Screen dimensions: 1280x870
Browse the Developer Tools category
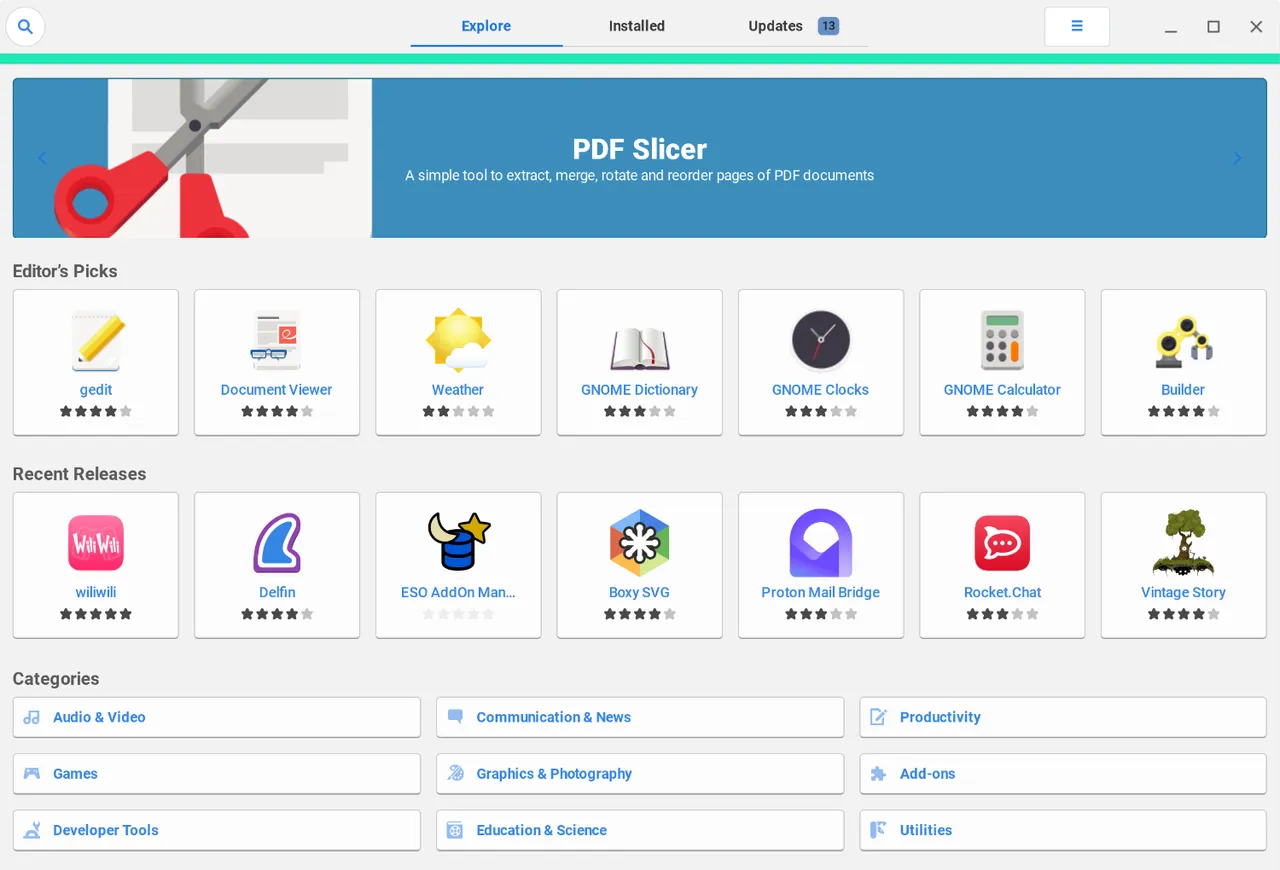[217, 830]
